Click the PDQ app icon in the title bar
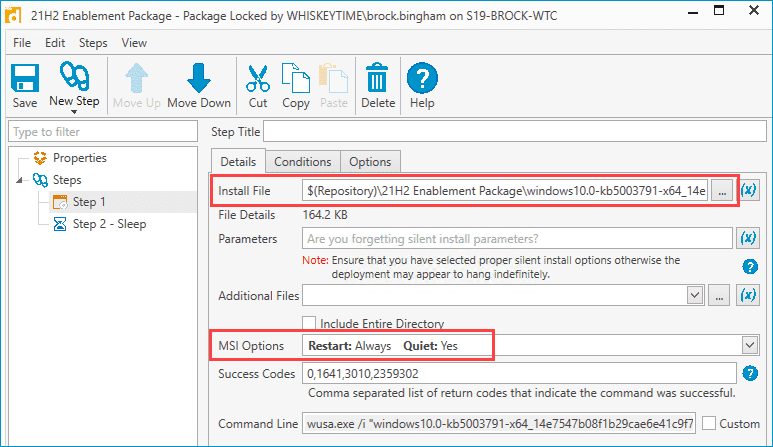The image size is (773, 447). [13, 15]
